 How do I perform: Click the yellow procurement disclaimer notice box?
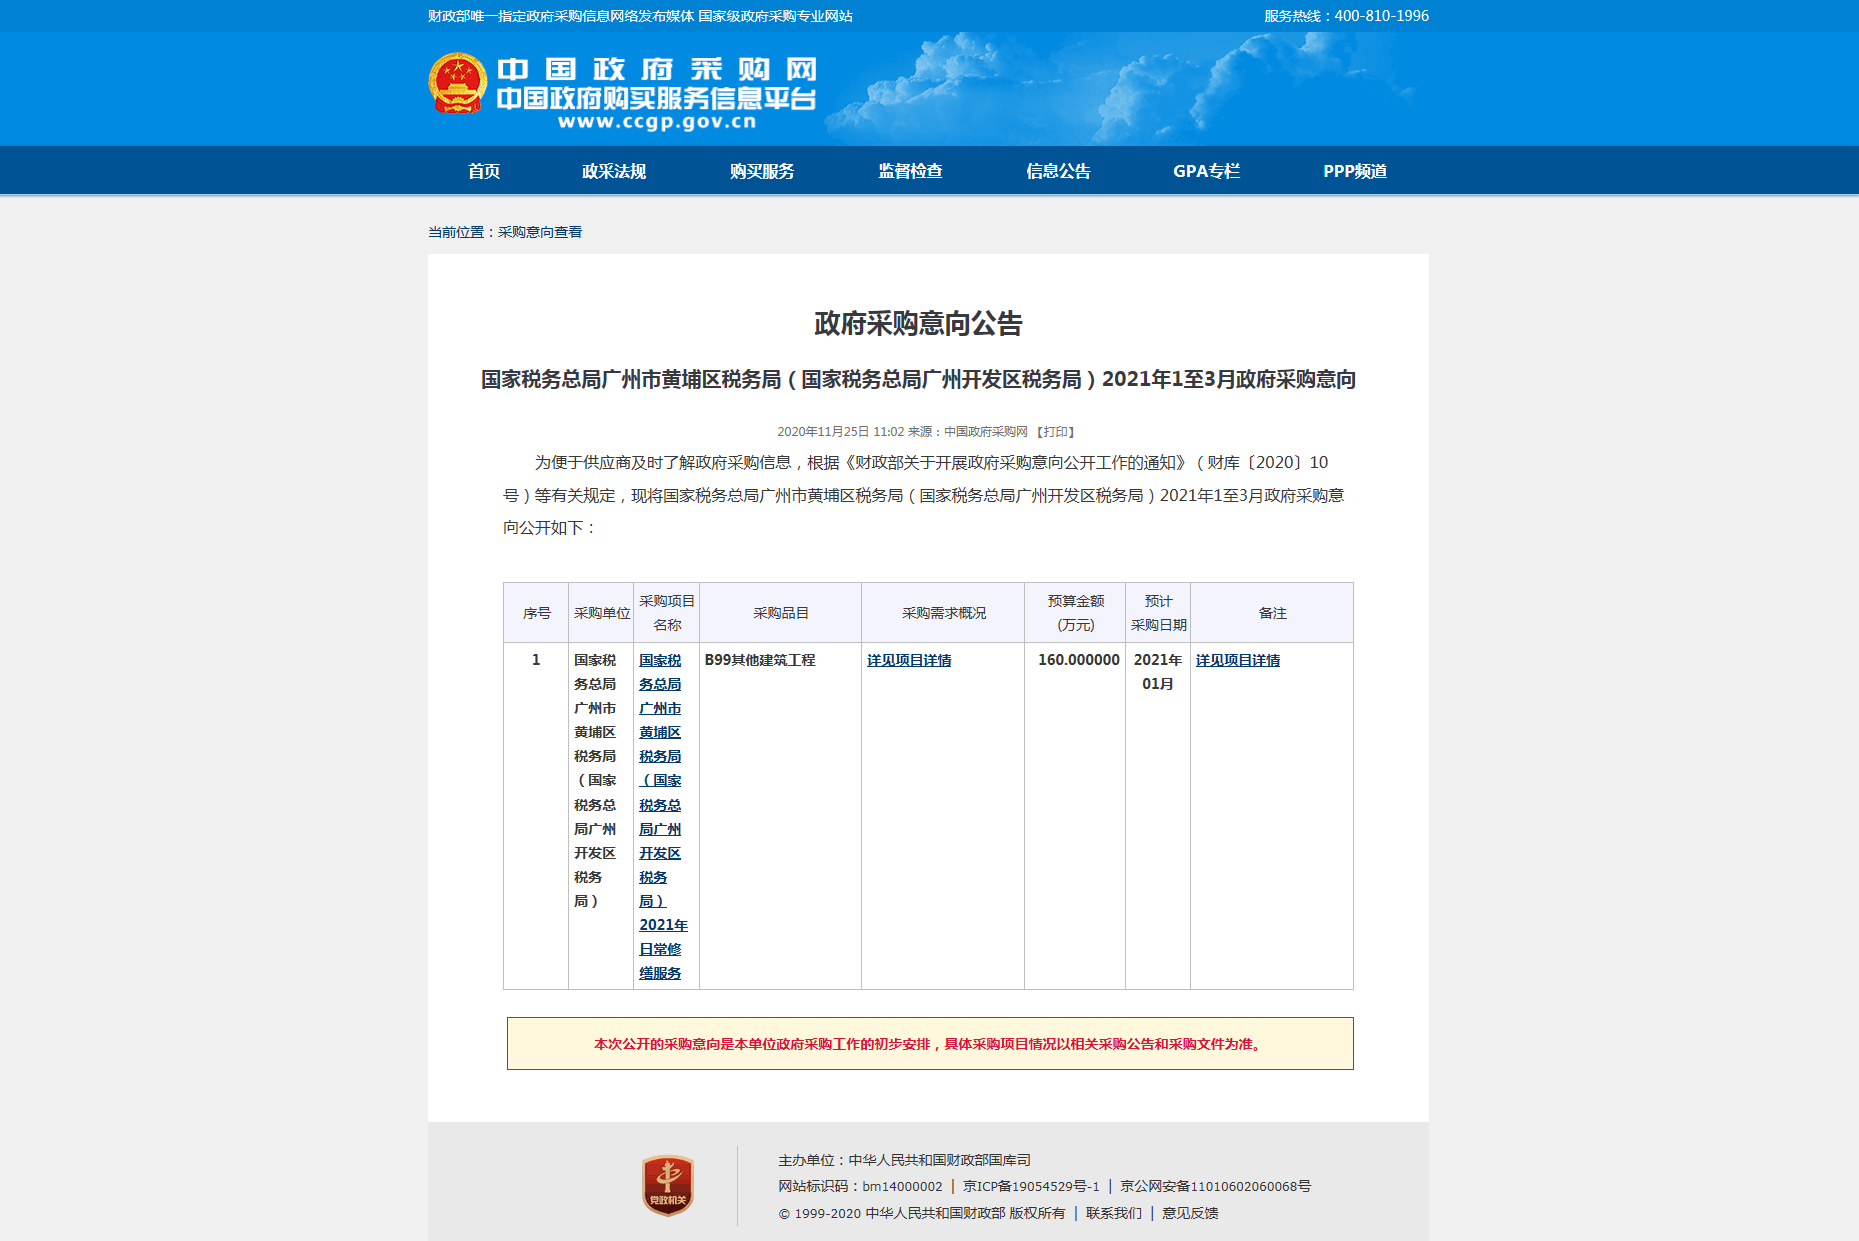pyautogui.click(x=929, y=1044)
